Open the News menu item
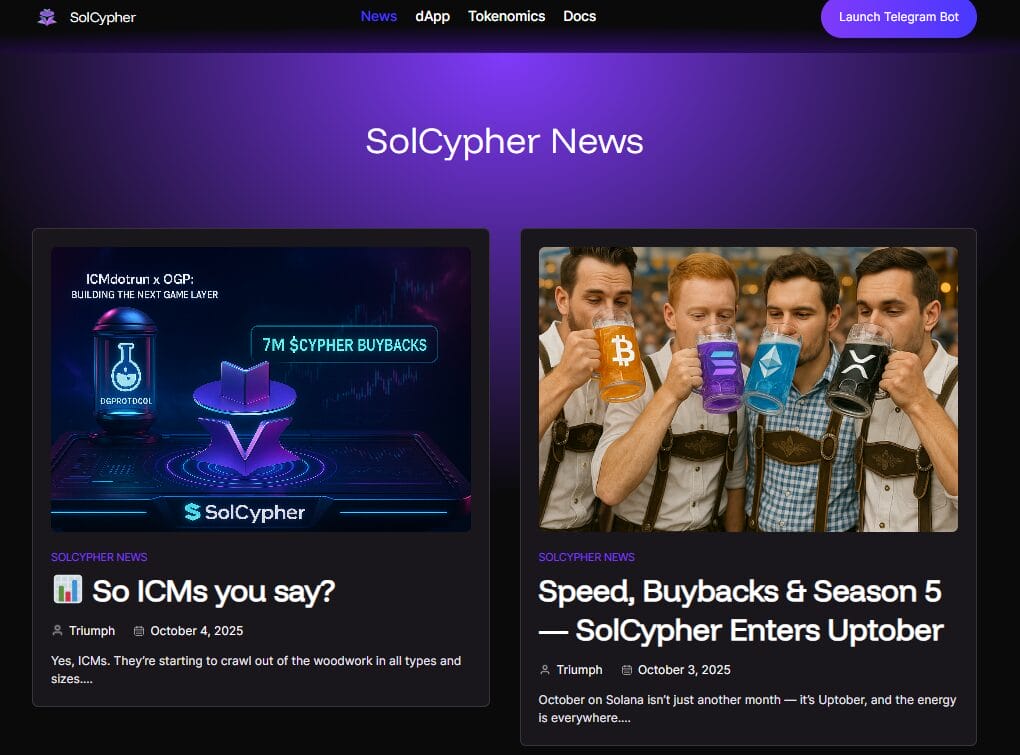Image resolution: width=1020 pixels, height=755 pixels. point(379,16)
